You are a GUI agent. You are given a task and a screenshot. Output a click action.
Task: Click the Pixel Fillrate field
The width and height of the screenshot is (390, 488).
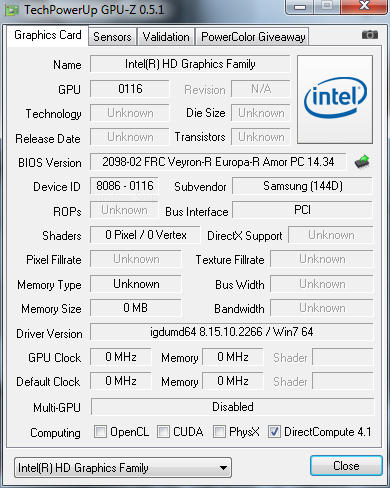click(136, 259)
